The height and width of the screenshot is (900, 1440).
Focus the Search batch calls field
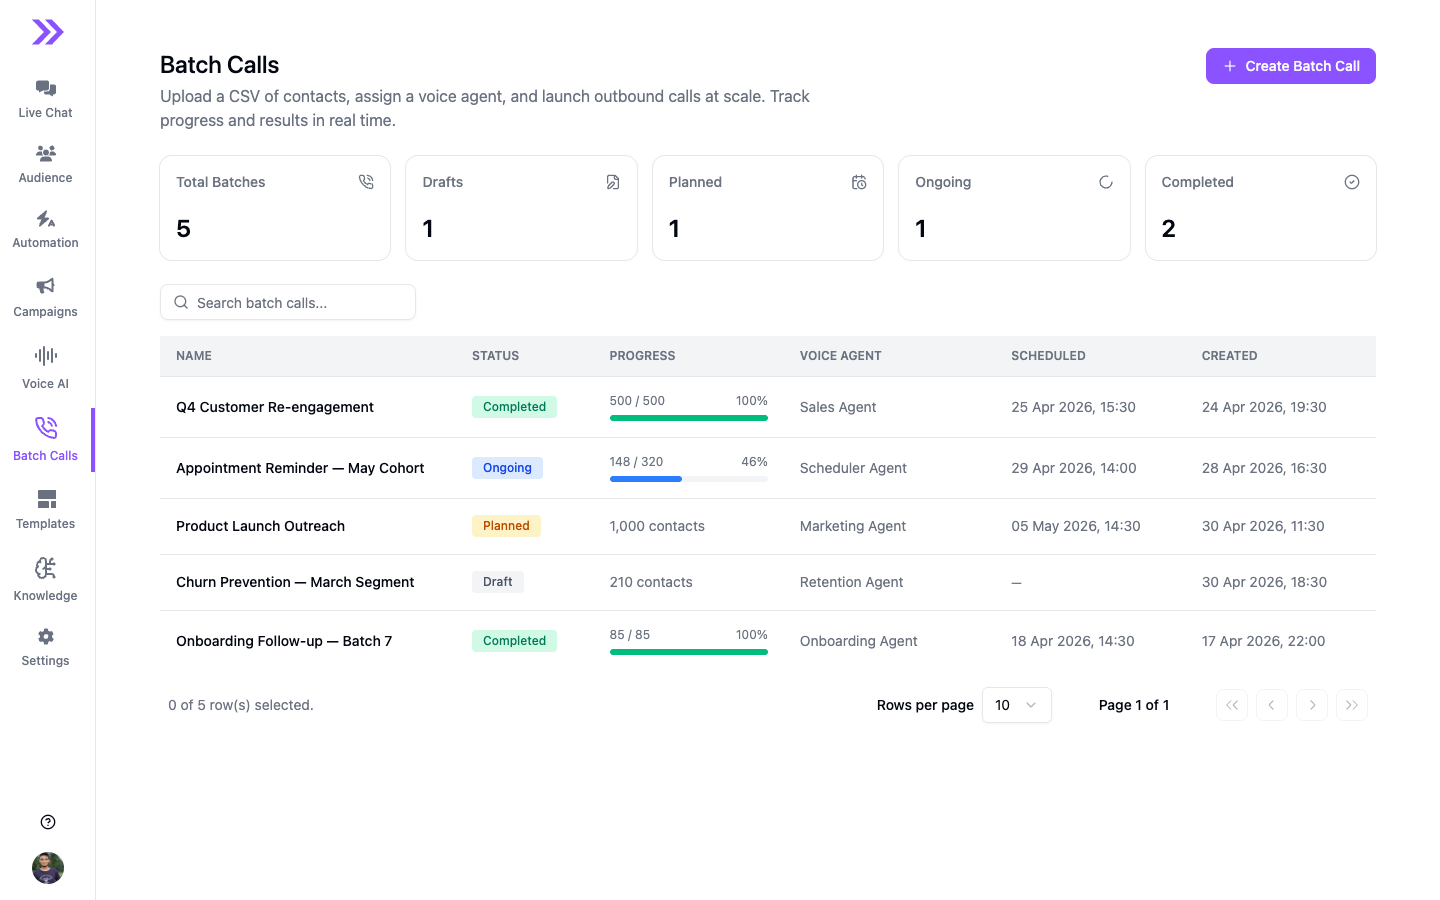pyautogui.click(x=288, y=302)
